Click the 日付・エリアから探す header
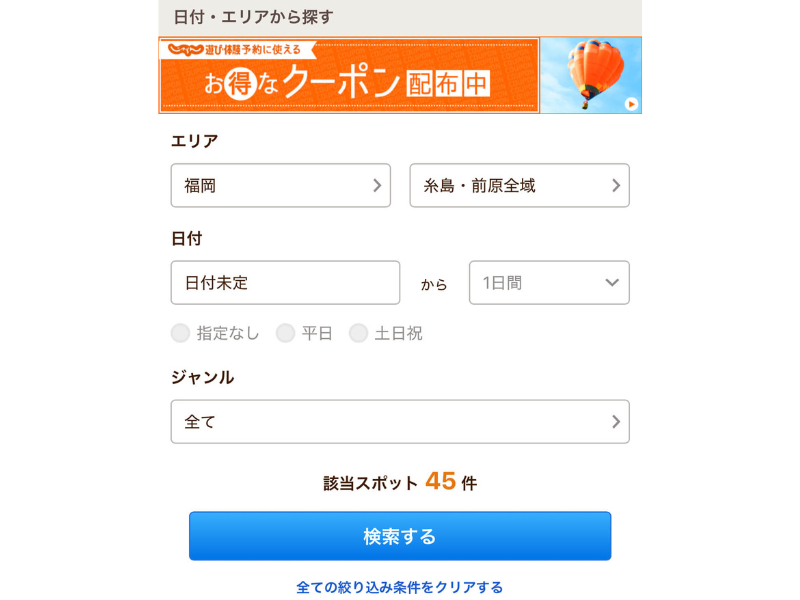The image size is (800, 600). click(253, 17)
